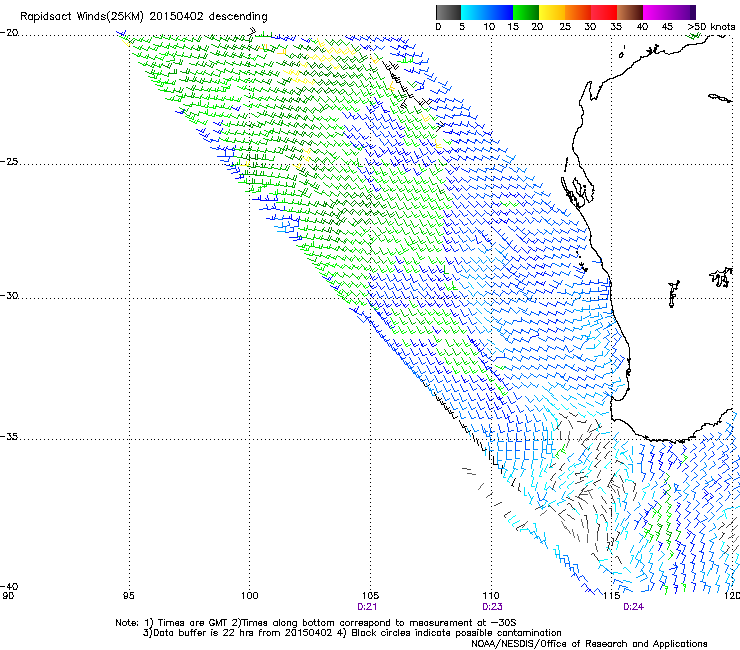
Task: Click legend tick label '25'
Action: click(x=565, y=27)
